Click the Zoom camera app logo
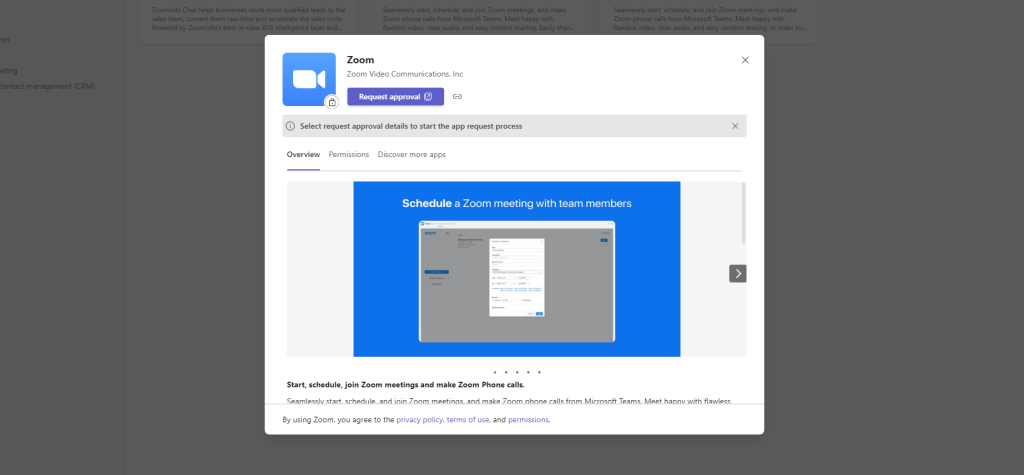Image resolution: width=1024 pixels, height=475 pixels. (x=308, y=78)
